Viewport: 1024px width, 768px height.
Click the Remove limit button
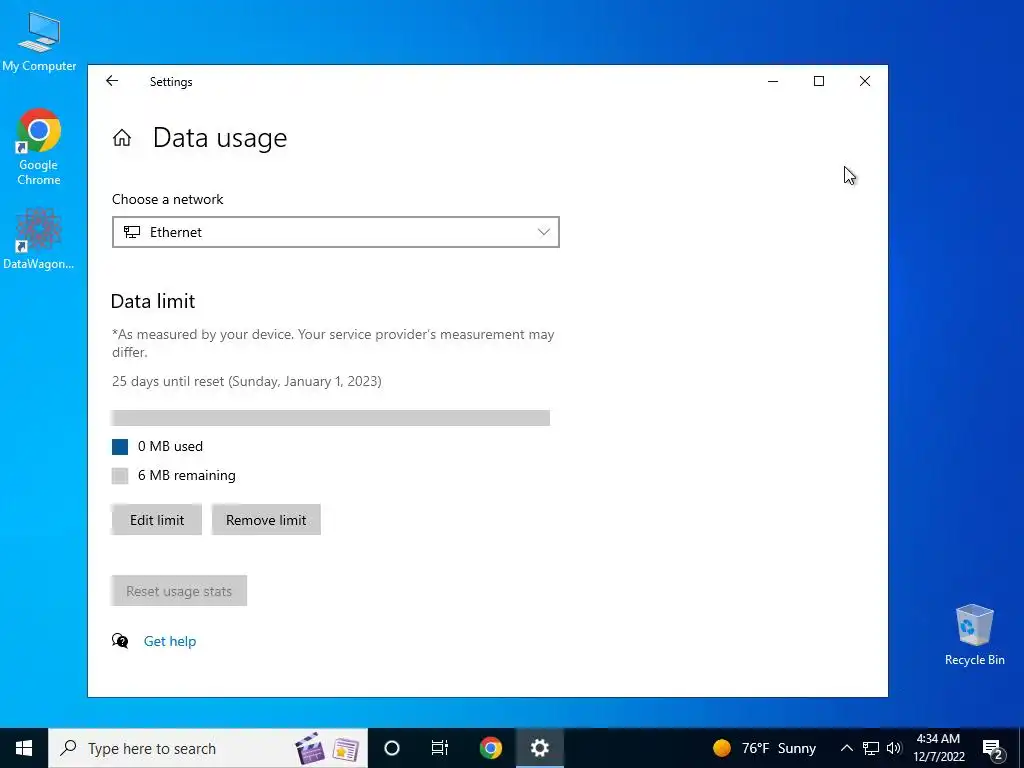coord(266,520)
